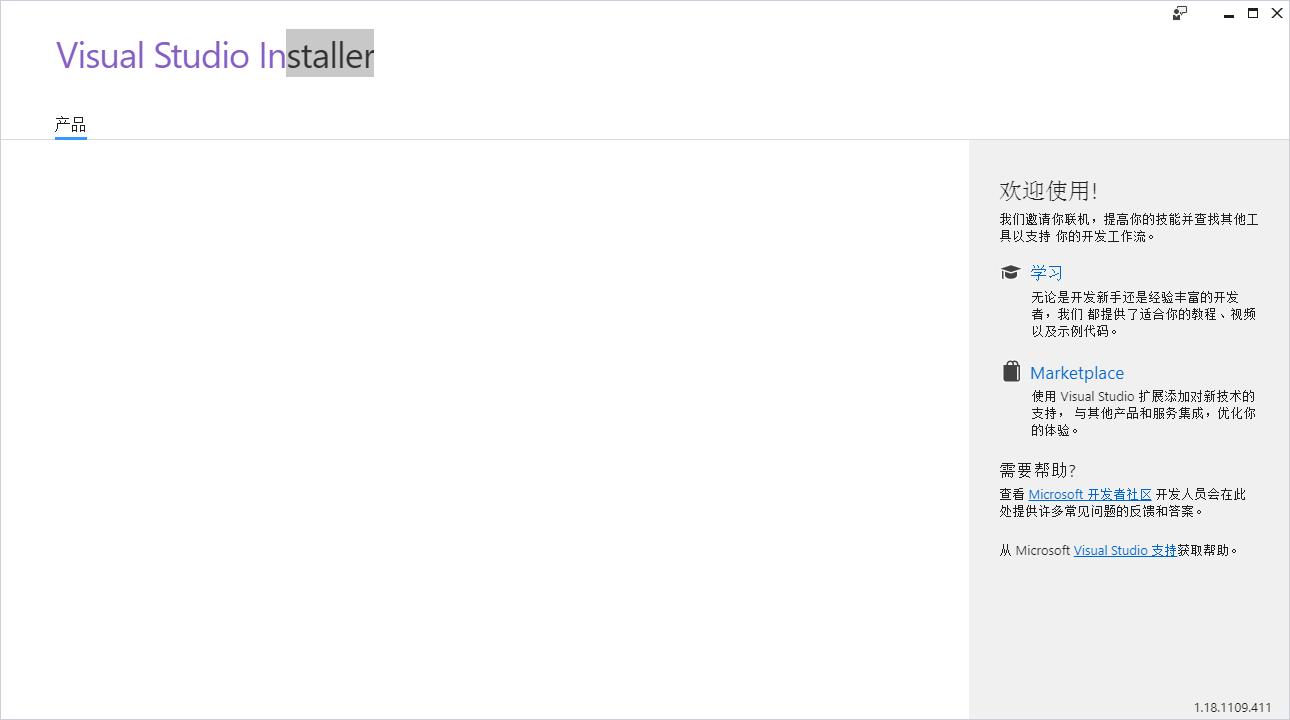Click the graduation cap icon beside 学习
The image size is (1290, 720).
(x=1010, y=272)
